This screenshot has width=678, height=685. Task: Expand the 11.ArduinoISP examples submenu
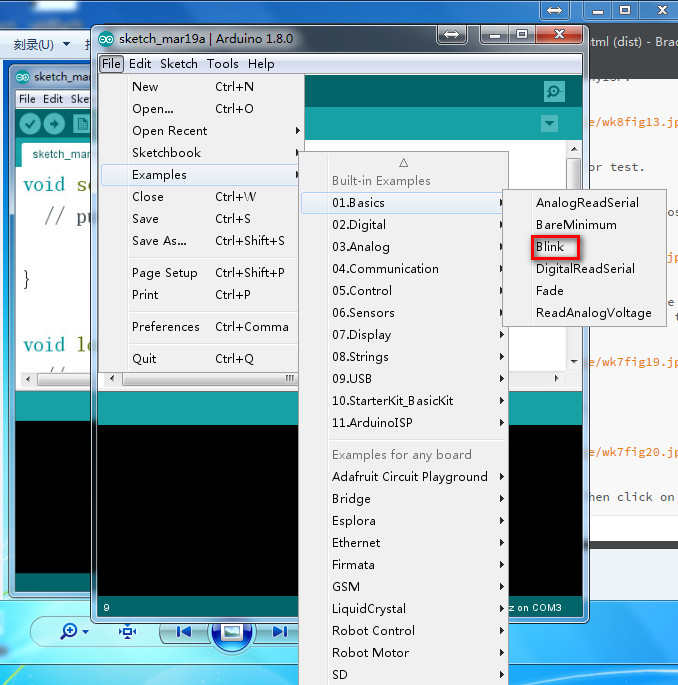tap(404, 422)
